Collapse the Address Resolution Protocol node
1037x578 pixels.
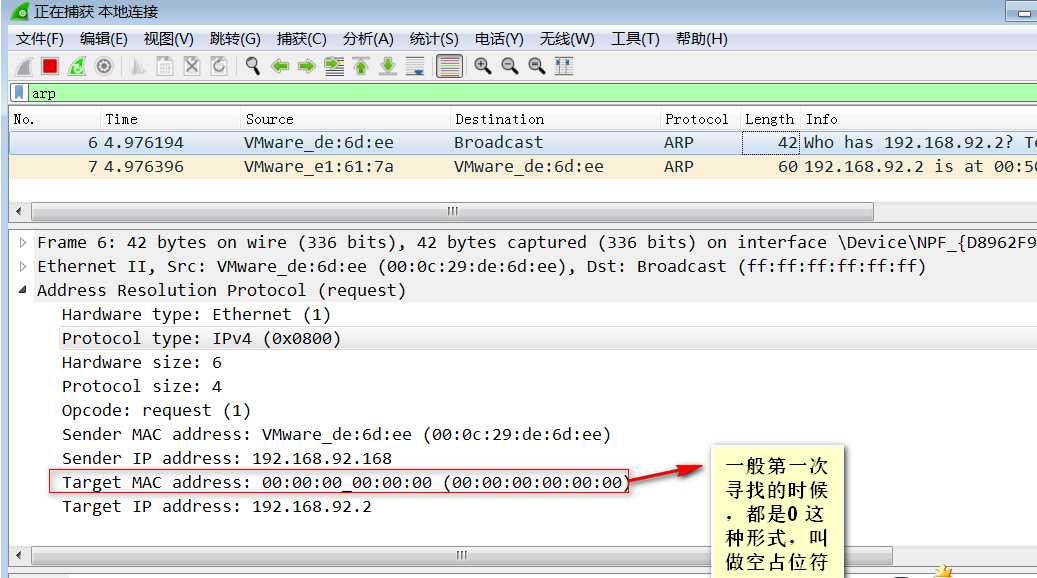click(x=23, y=290)
